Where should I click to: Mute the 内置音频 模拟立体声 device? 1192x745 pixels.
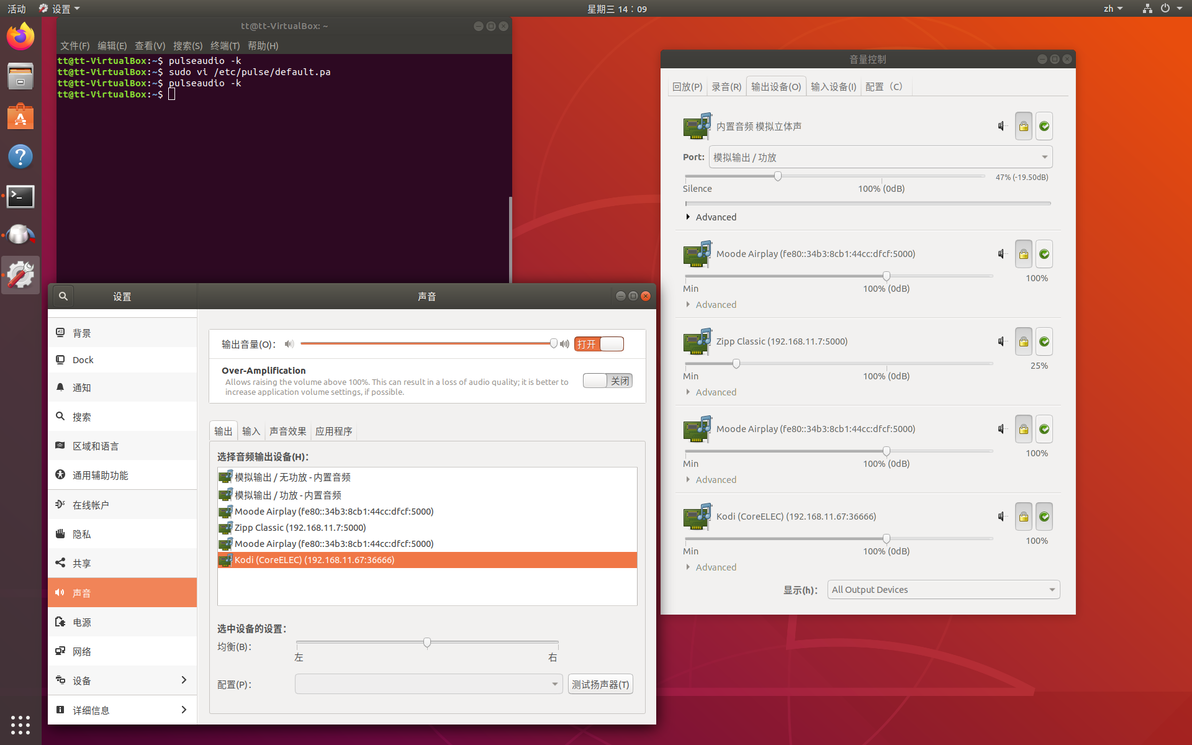[x=1003, y=126]
